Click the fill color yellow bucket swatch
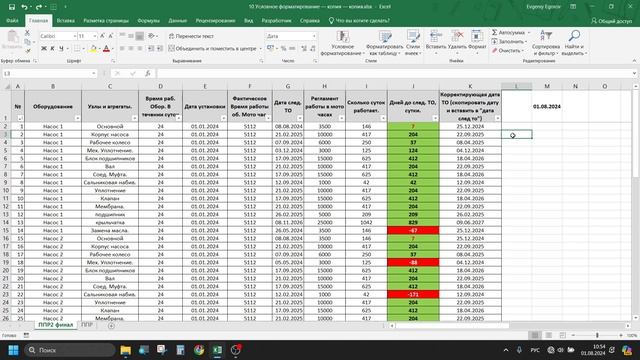The width and height of the screenshot is (640, 360). point(93,49)
